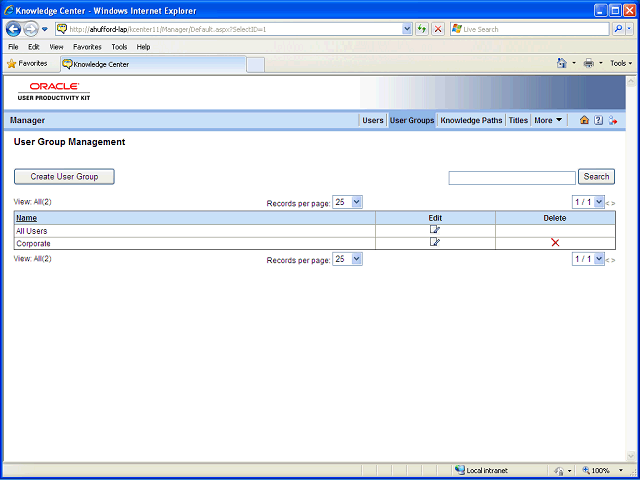Open the search provider dropdown arrow
Screen dimensions: 640x480
coord(629,29)
